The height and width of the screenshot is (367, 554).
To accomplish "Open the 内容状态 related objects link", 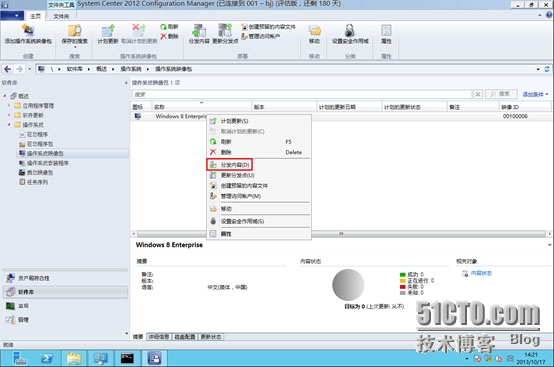I will pos(481,273).
